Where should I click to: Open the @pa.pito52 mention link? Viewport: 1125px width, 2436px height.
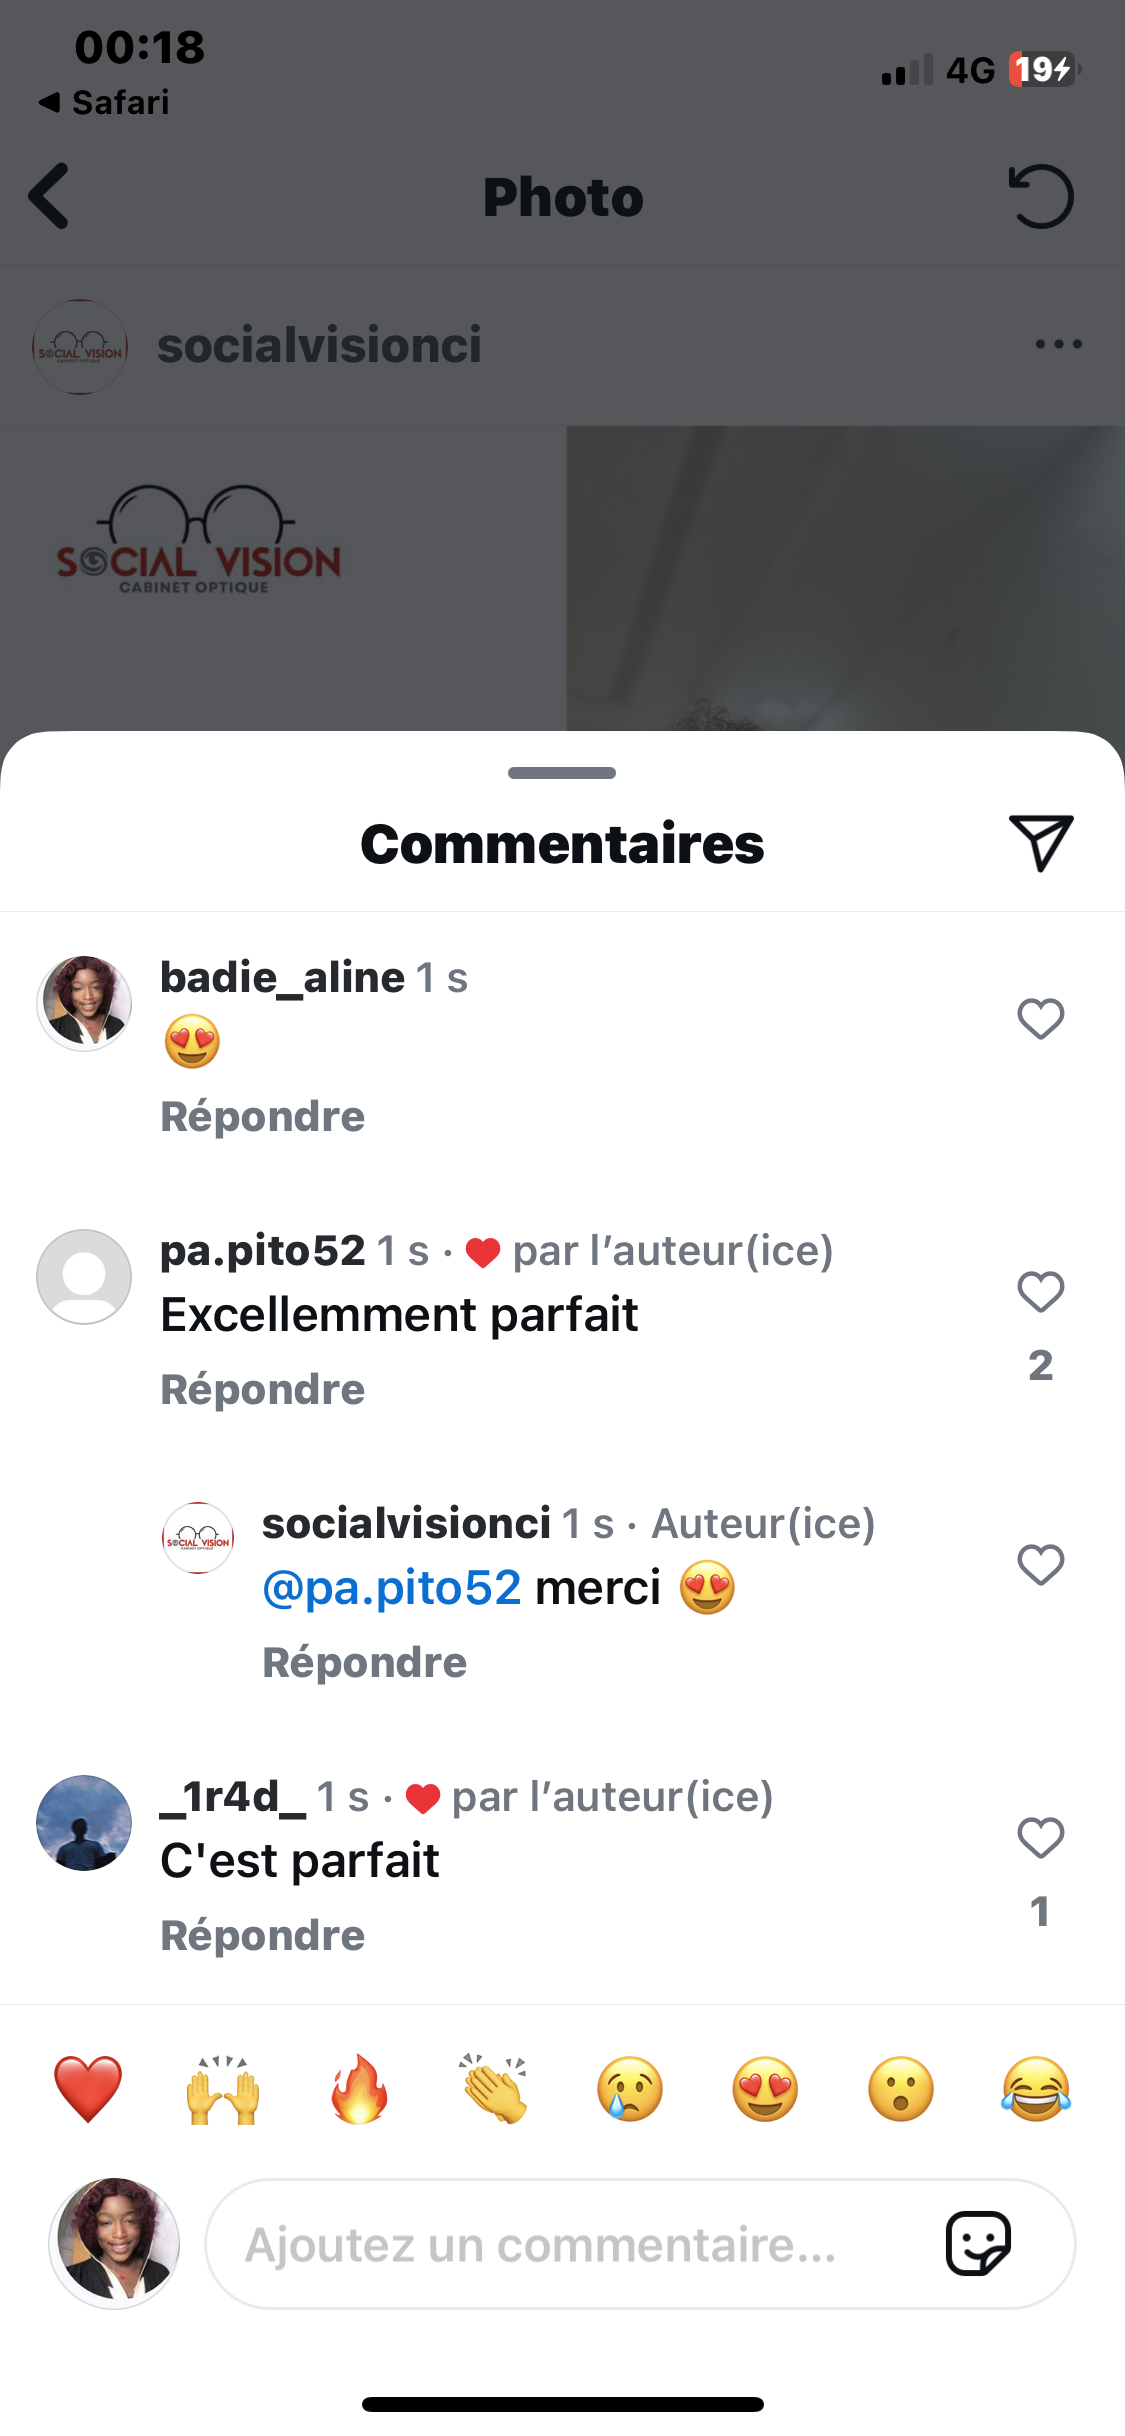[391, 1588]
